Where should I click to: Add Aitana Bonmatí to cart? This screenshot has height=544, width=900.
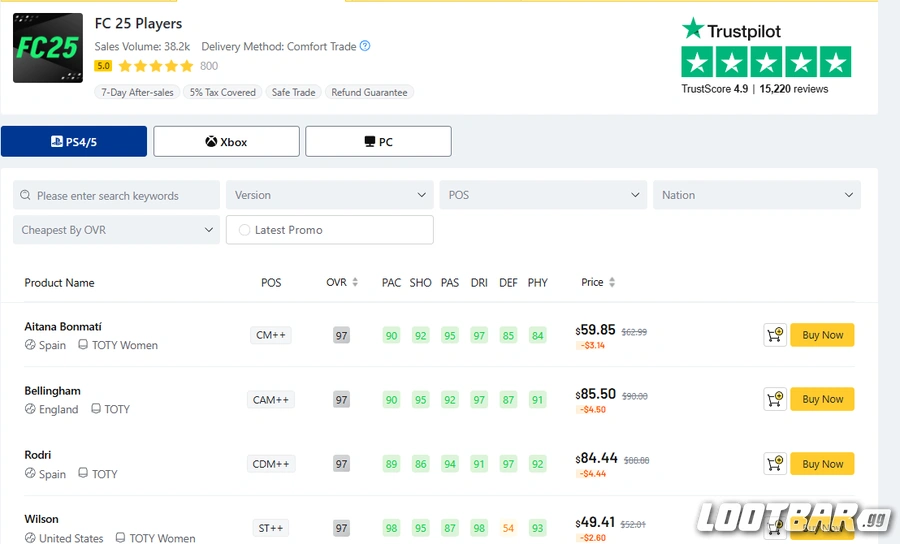pyautogui.click(x=775, y=335)
